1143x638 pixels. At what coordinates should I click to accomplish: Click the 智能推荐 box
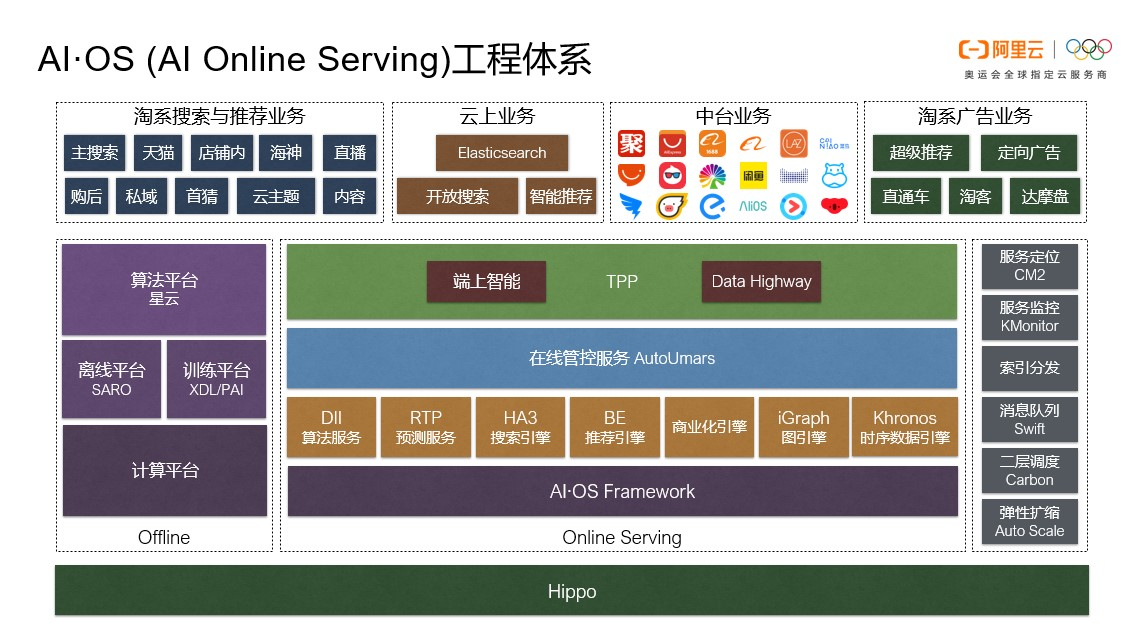561,196
